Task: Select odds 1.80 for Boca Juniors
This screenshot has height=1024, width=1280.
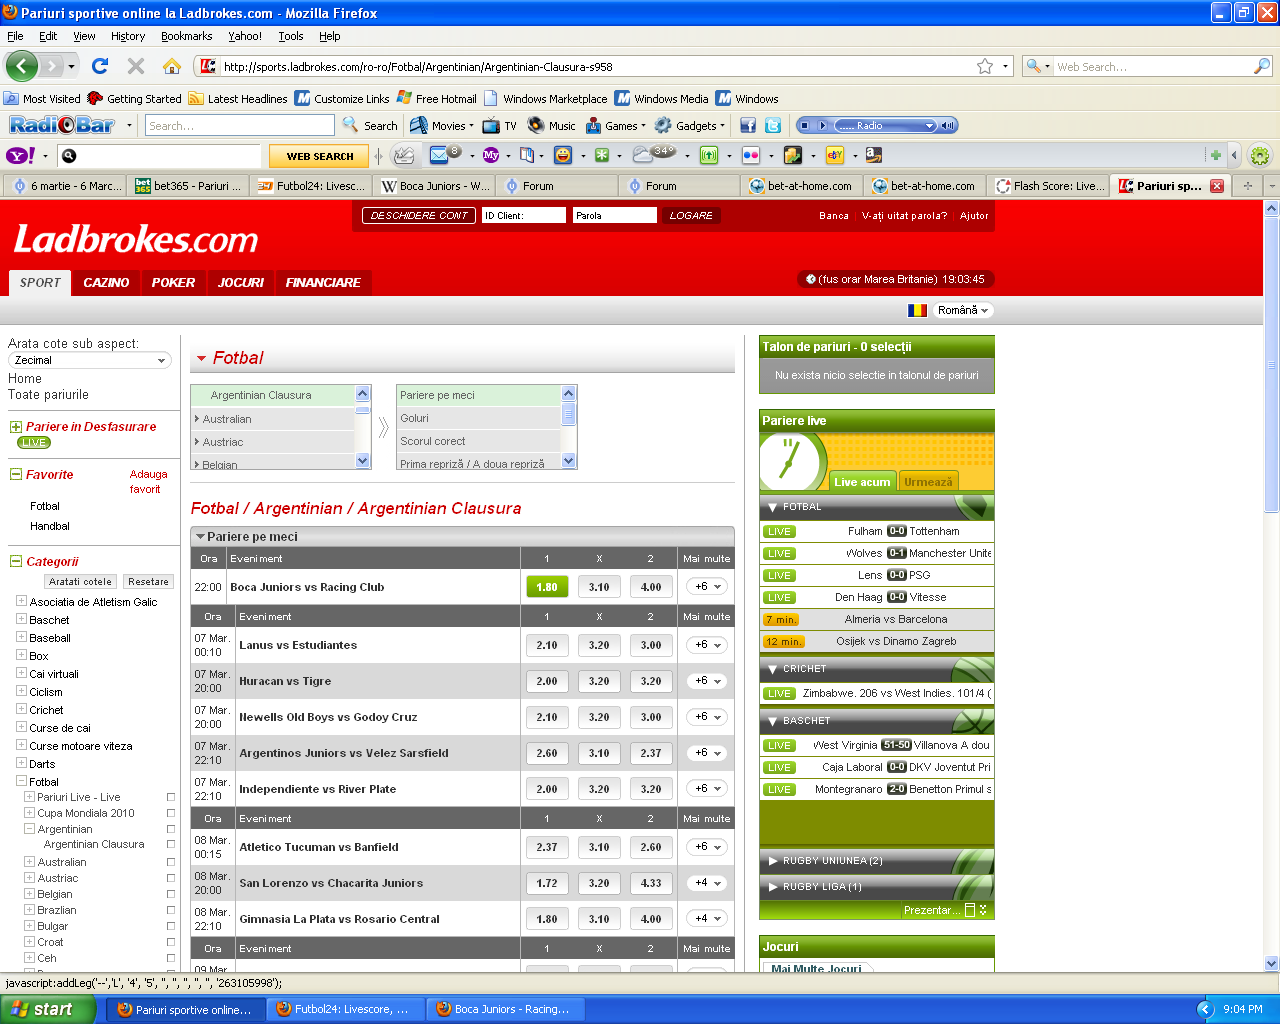Action: click(547, 587)
